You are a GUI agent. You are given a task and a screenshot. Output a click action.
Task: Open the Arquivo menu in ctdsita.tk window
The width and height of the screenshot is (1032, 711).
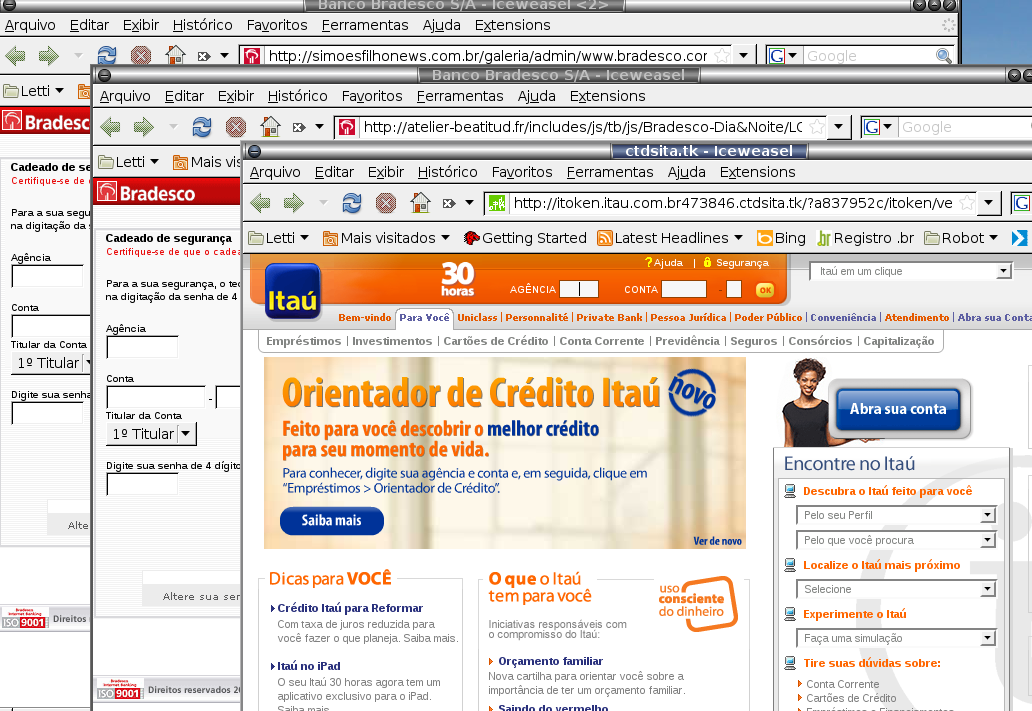275,172
